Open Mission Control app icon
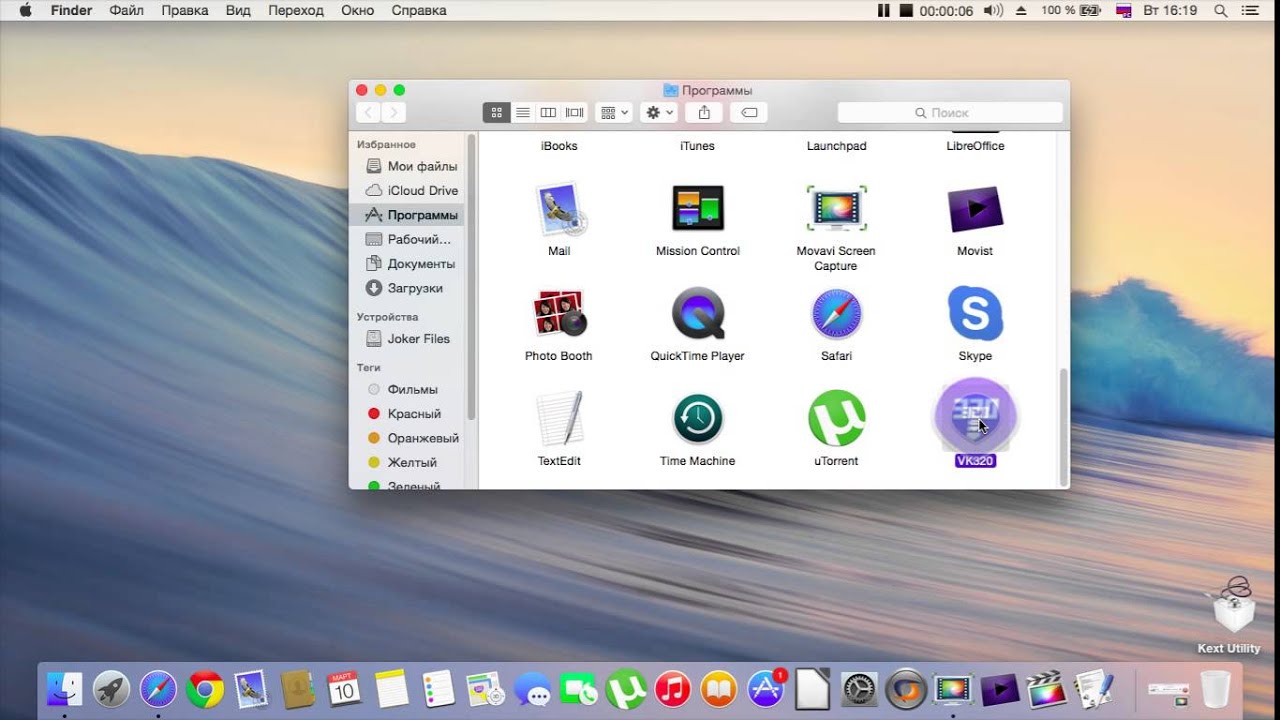 (698, 209)
